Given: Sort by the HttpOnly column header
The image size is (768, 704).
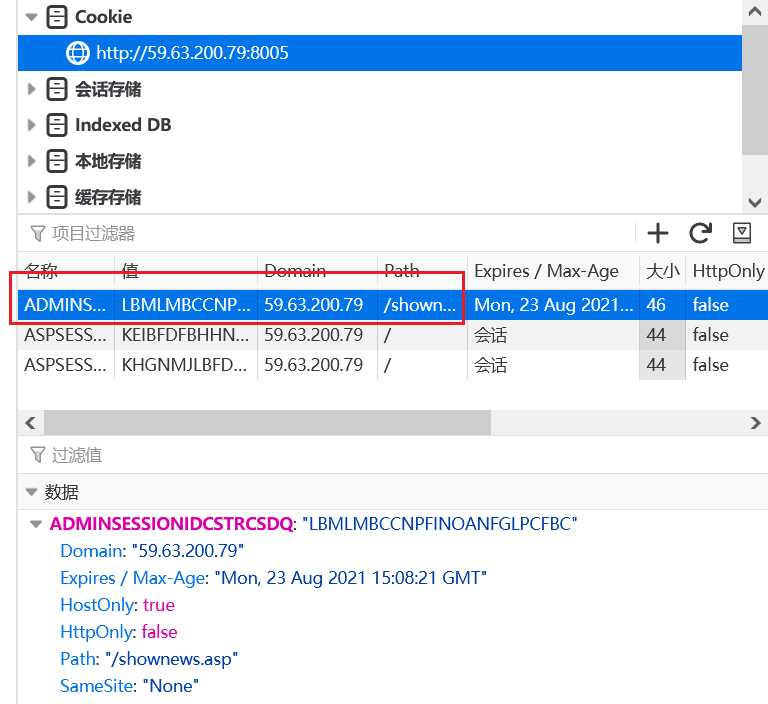Looking at the screenshot, I should (727, 270).
